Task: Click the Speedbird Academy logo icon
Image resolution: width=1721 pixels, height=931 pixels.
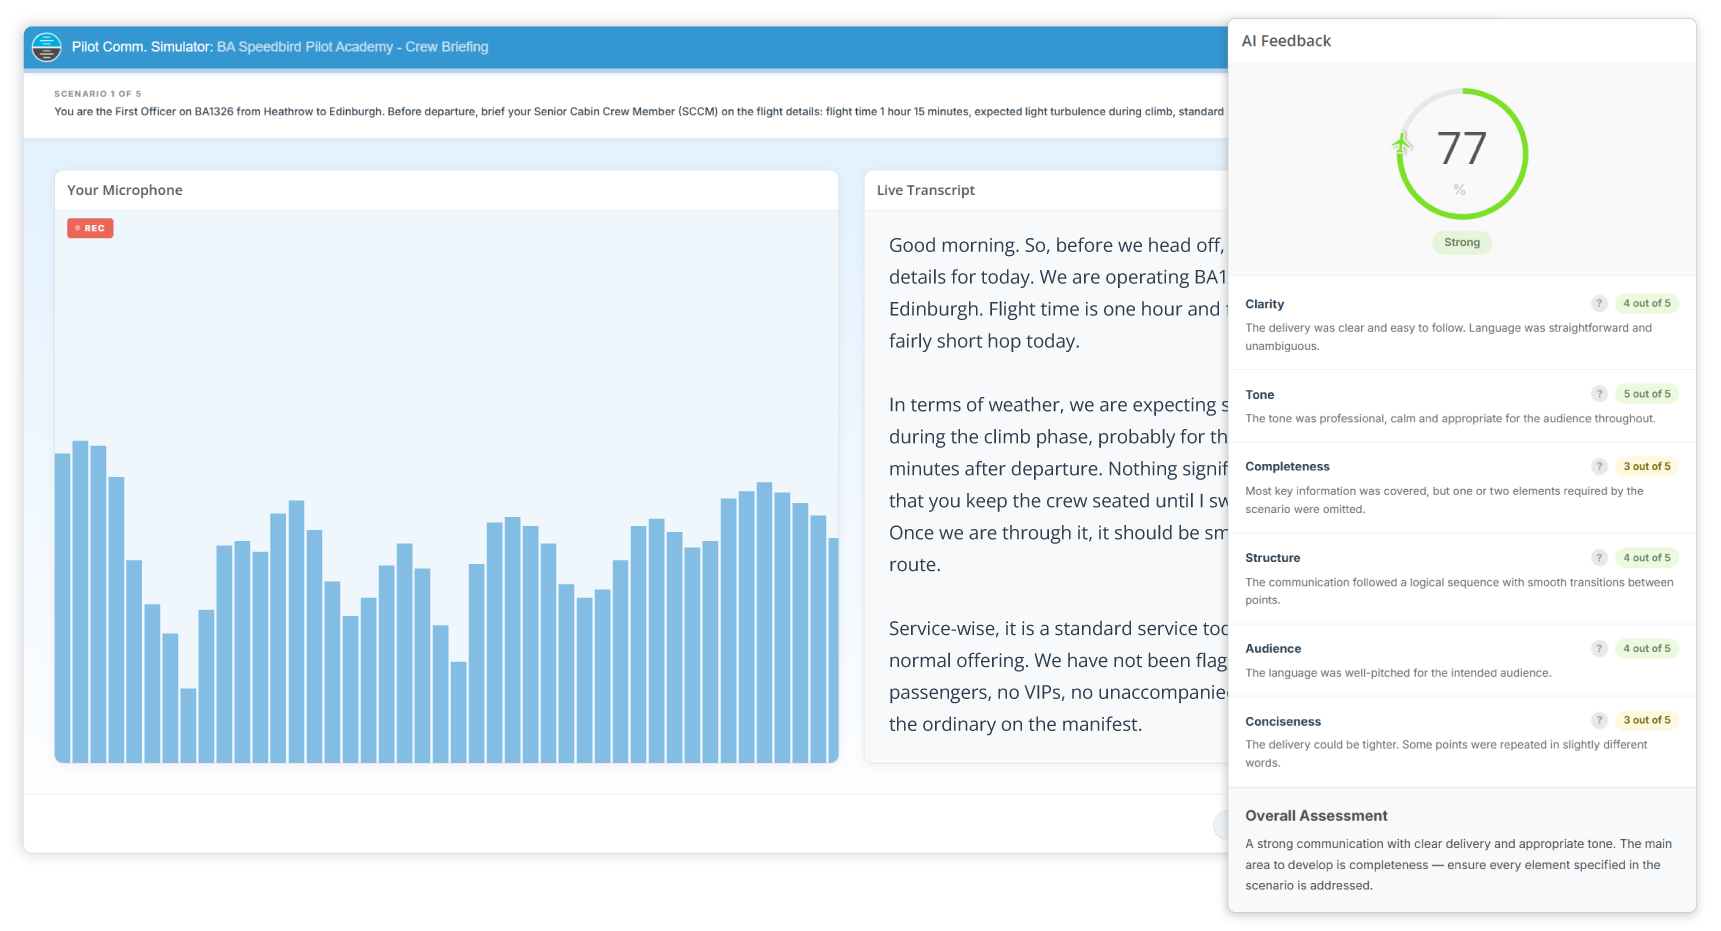Action: pos(46,47)
